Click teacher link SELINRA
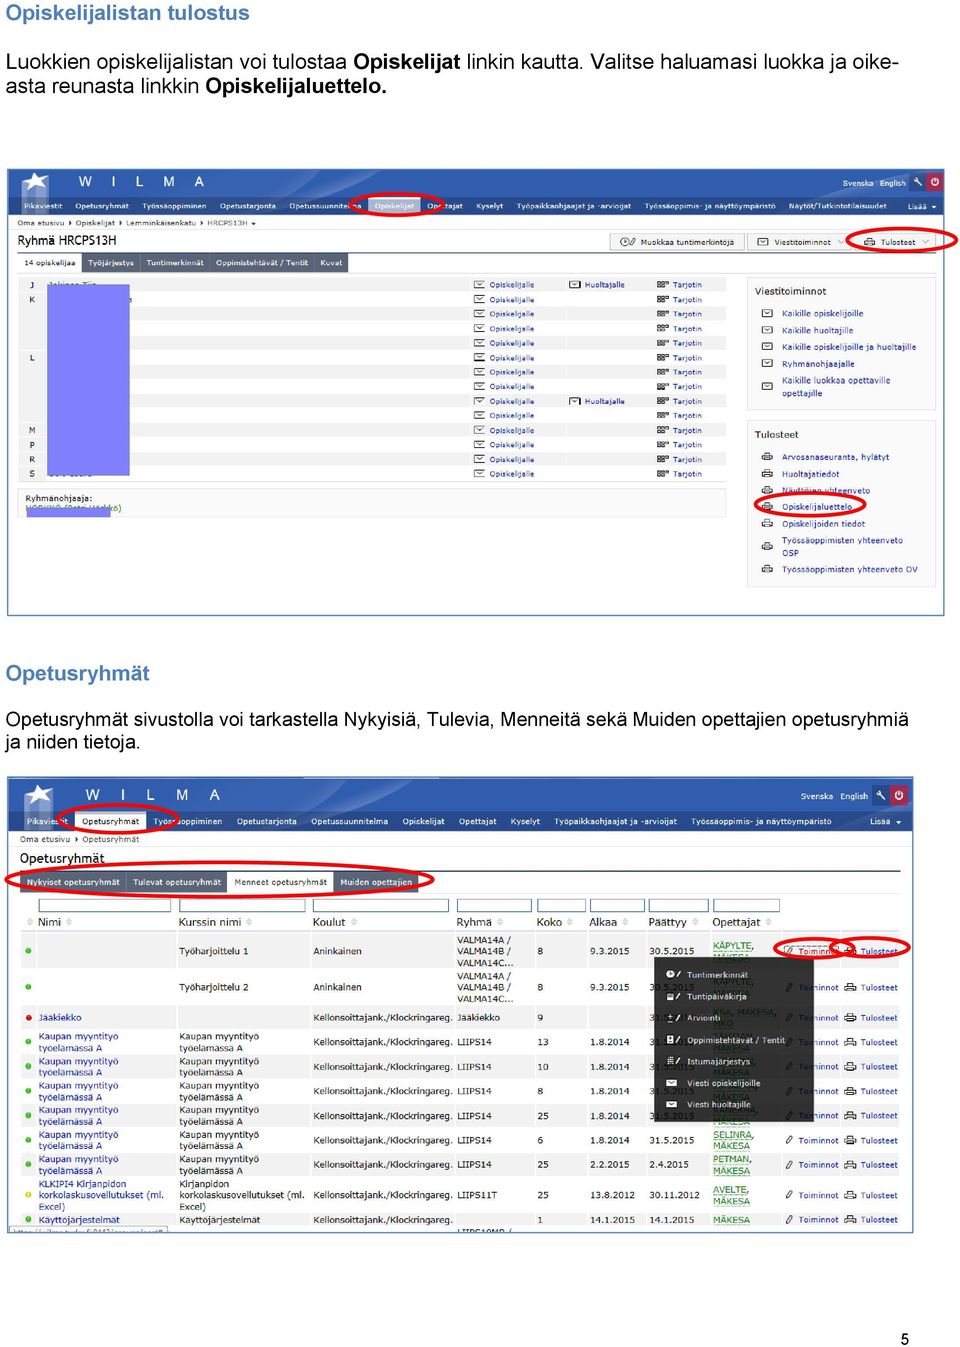This screenshot has width=960, height=1347. pos(732,1135)
